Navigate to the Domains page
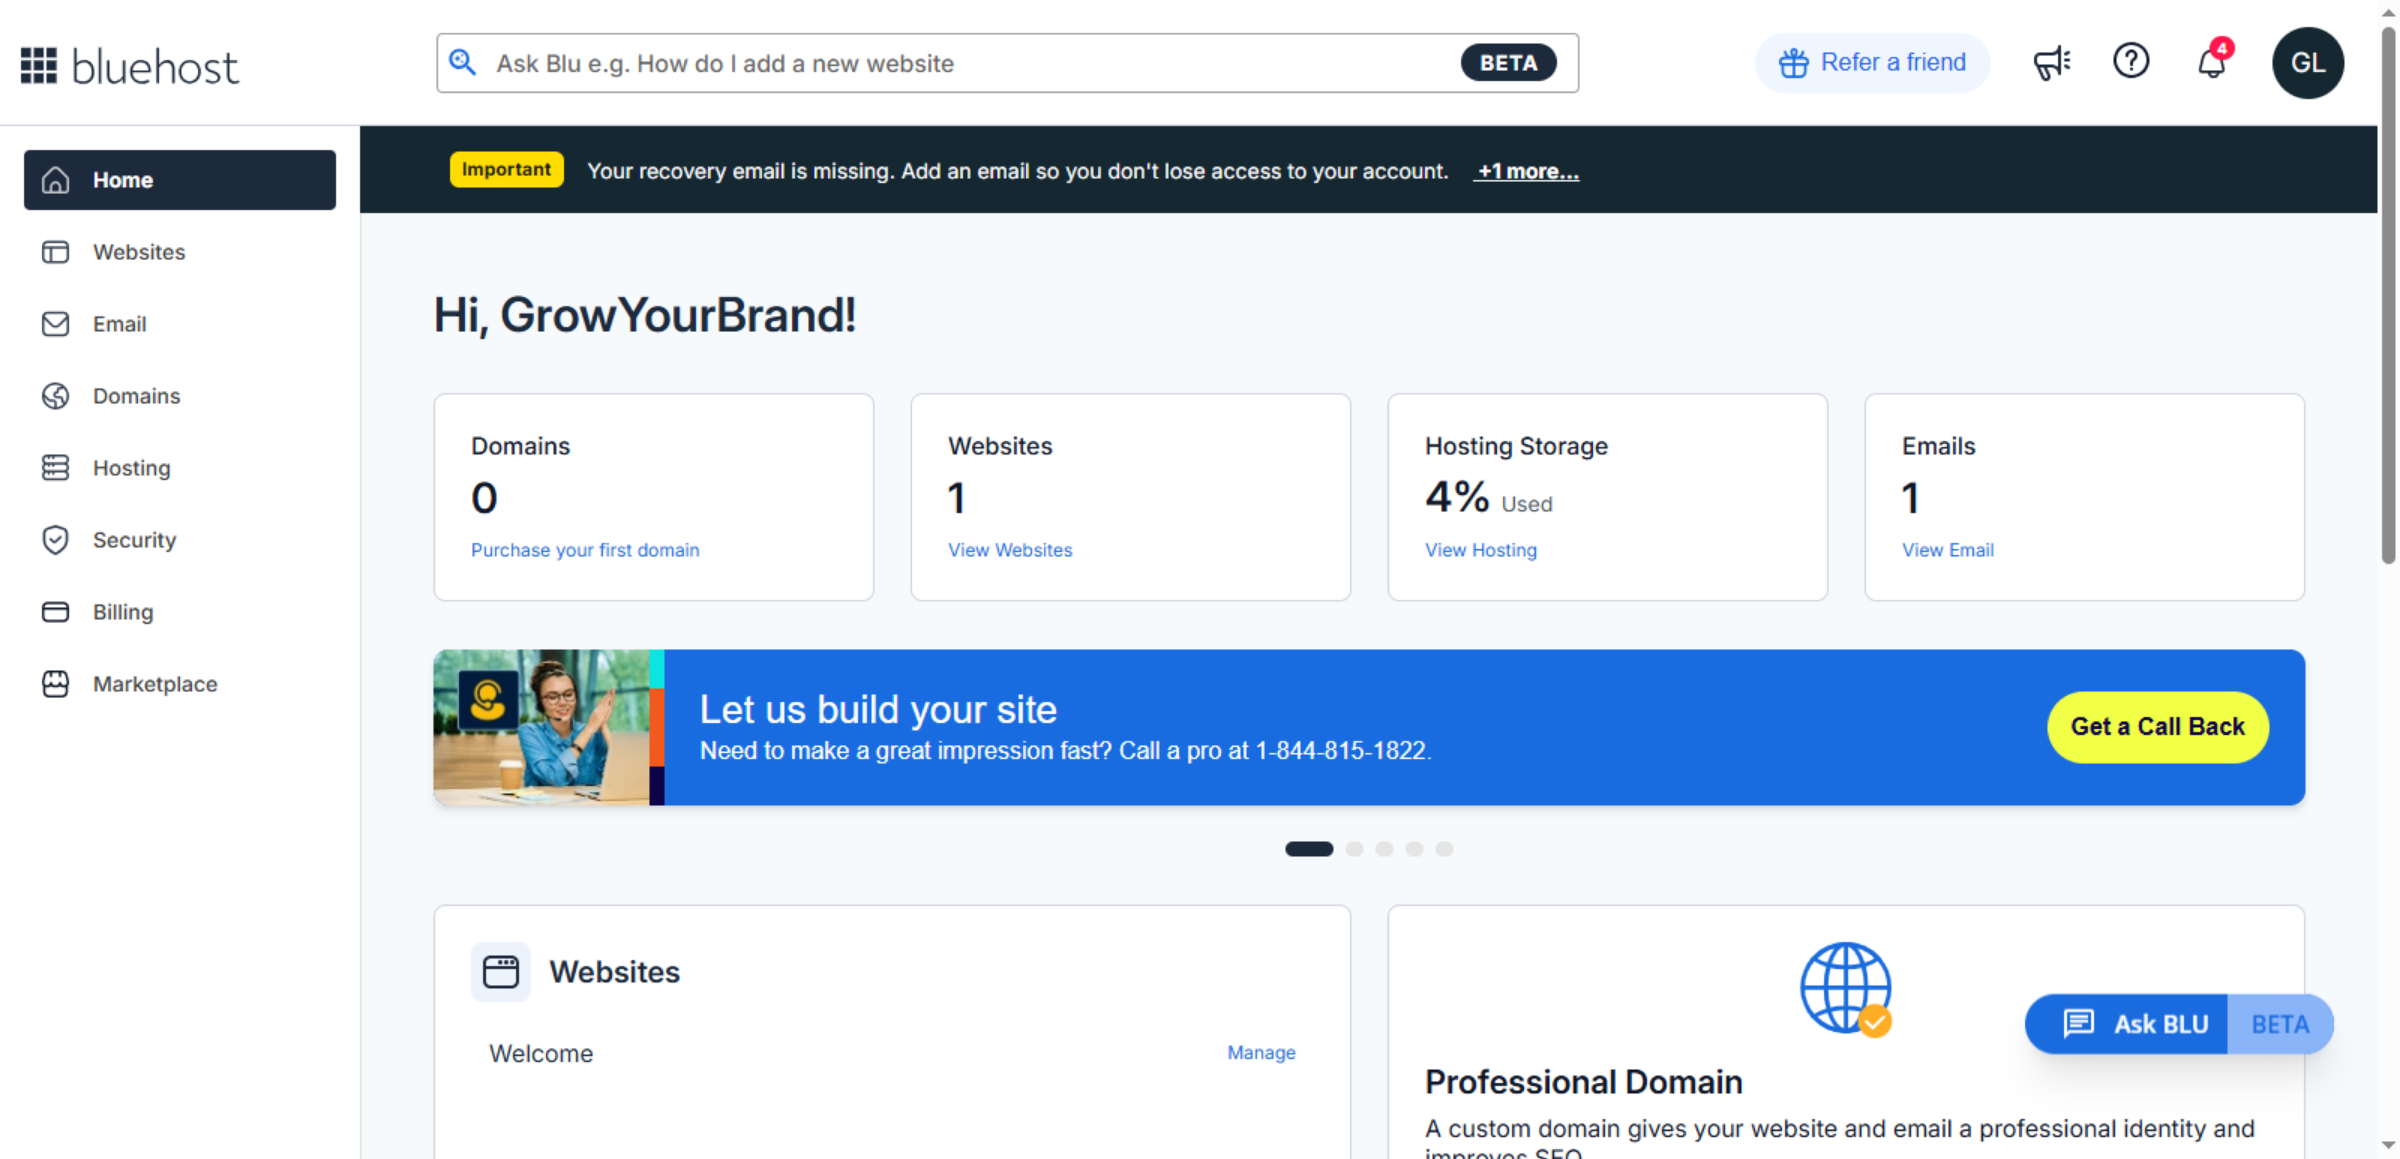Viewport: 2400px width, 1159px height. point(136,396)
